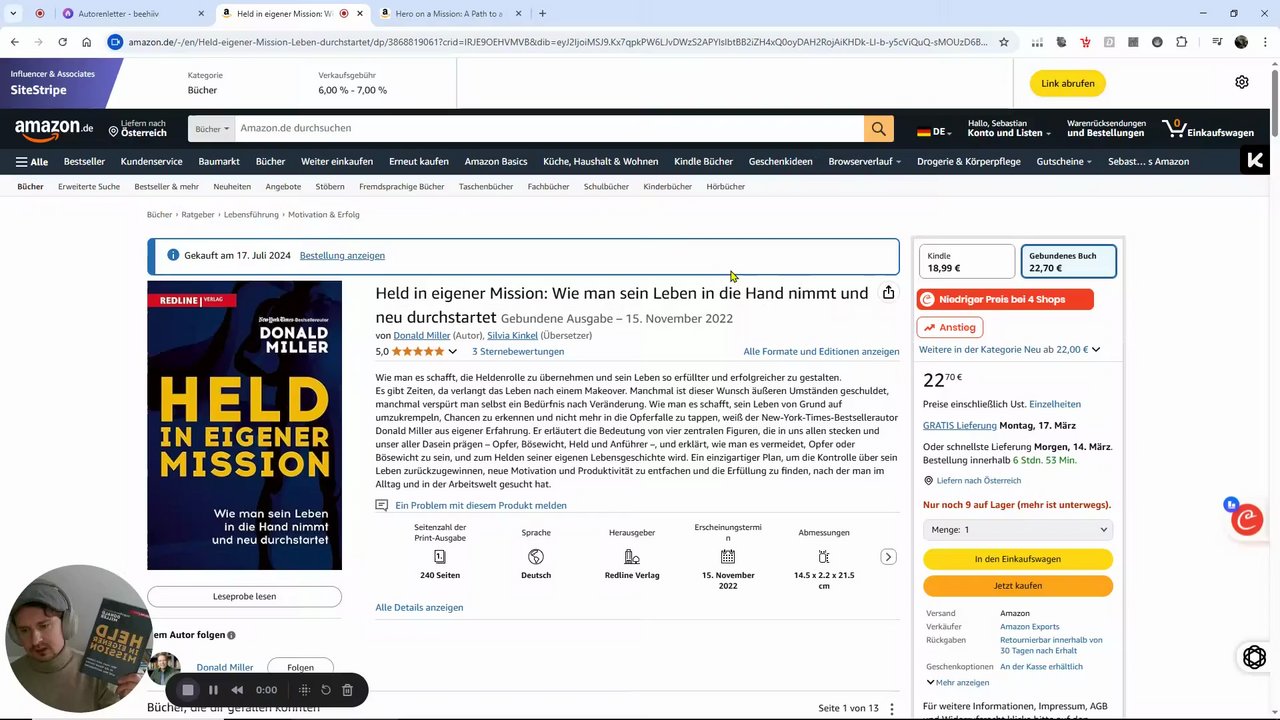
Task: Open Browserverlauf dropdown in the nav bar
Action: 864,161
